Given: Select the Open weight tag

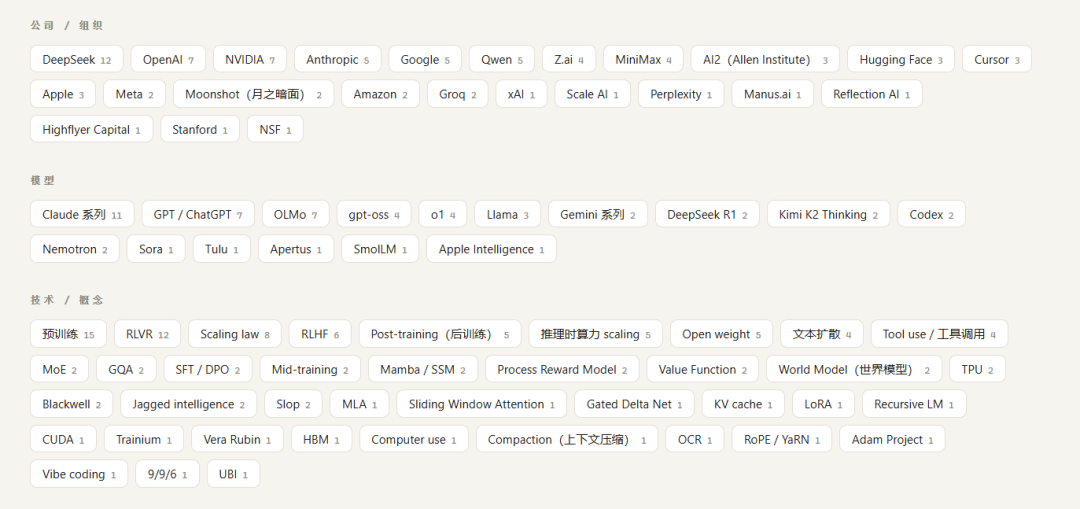Looking at the screenshot, I should (722, 334).
